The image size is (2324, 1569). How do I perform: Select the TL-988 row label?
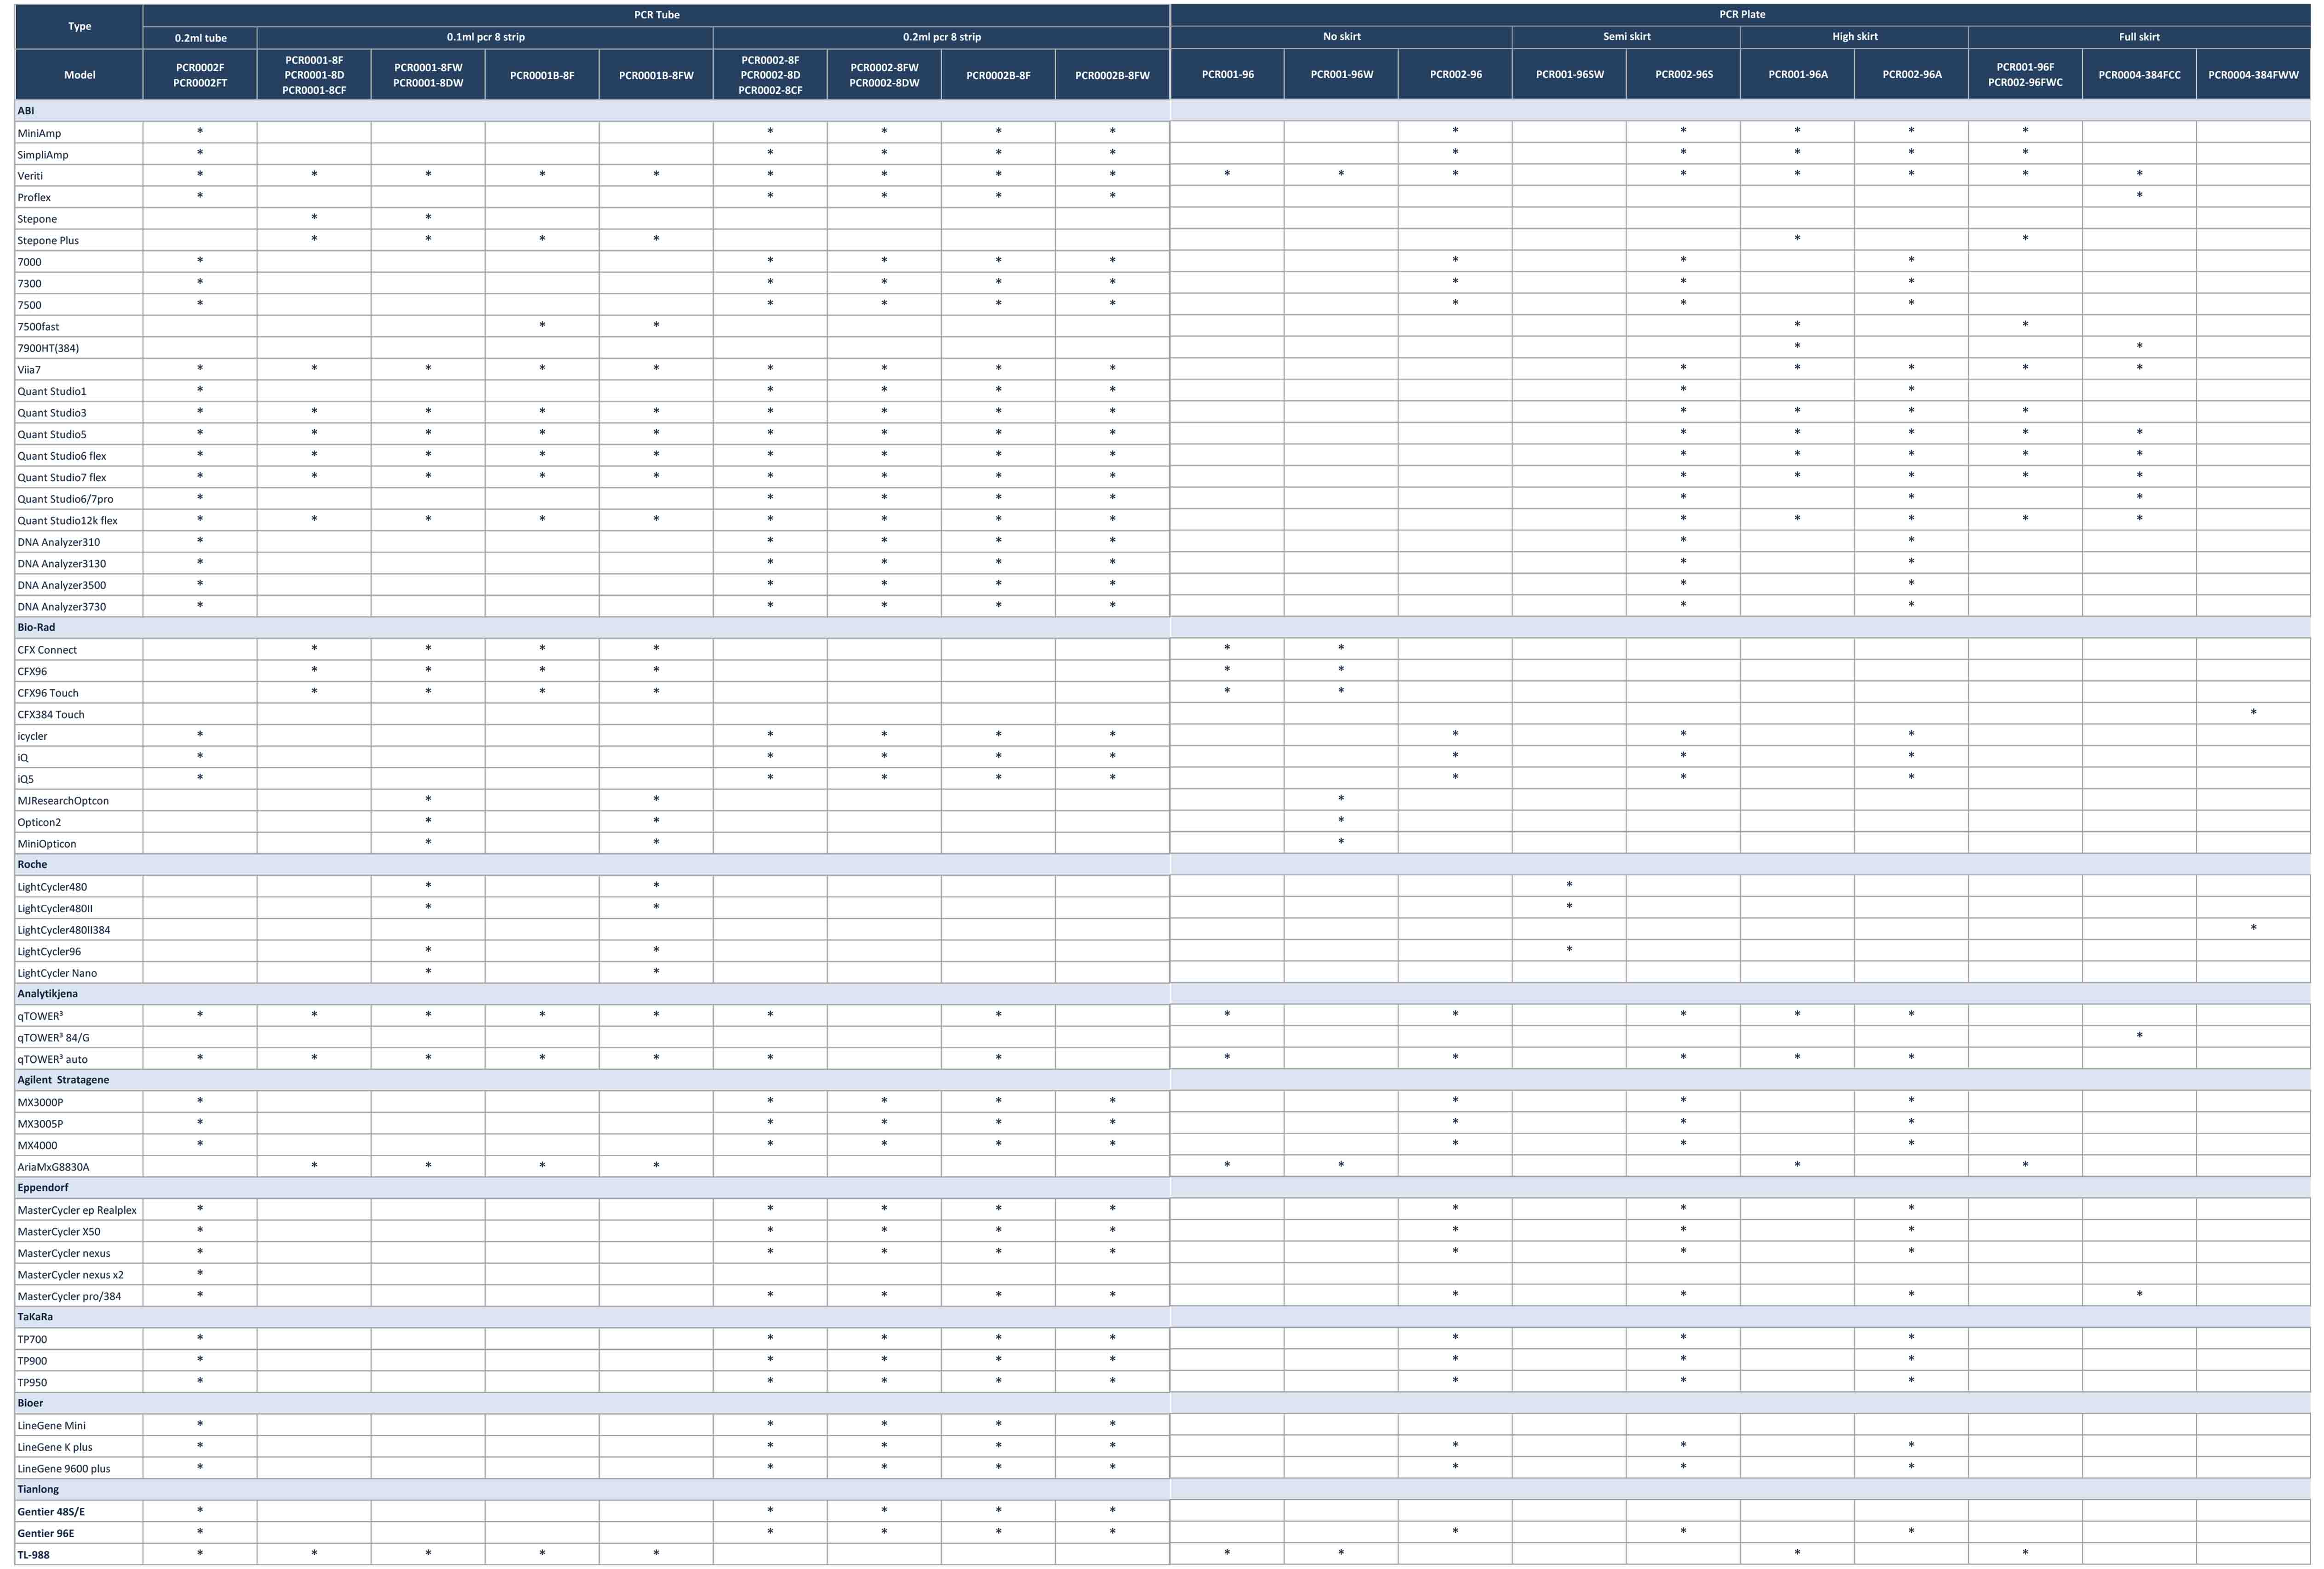(x=33, y=1555)
